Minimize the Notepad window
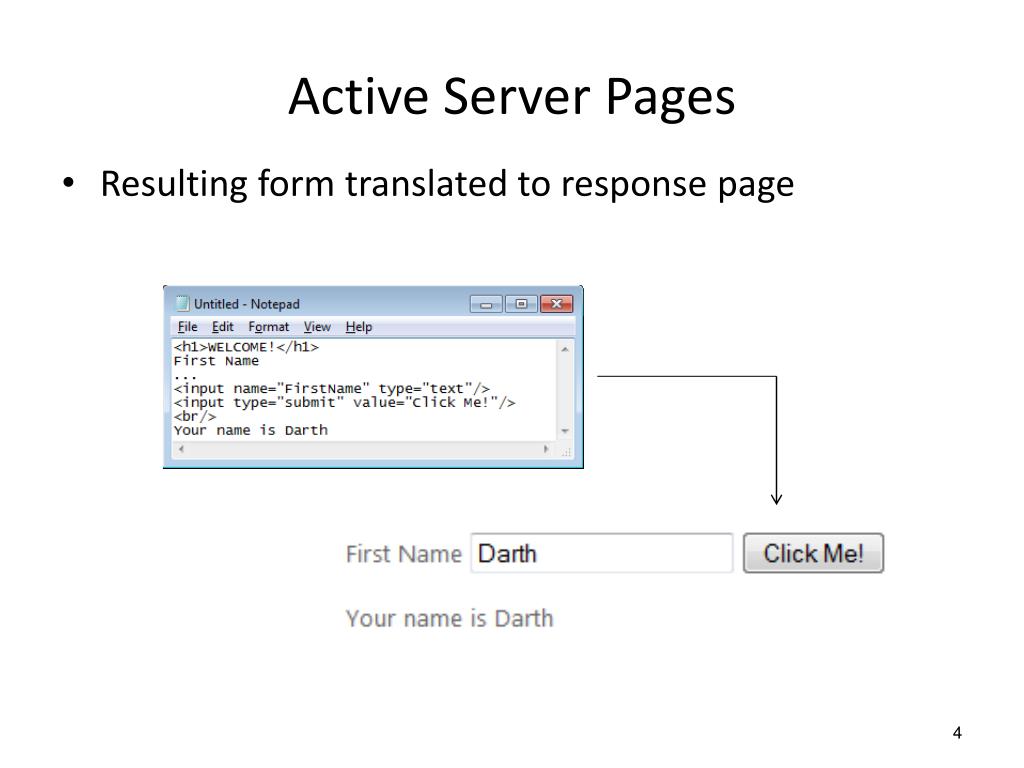 (486, 304)
